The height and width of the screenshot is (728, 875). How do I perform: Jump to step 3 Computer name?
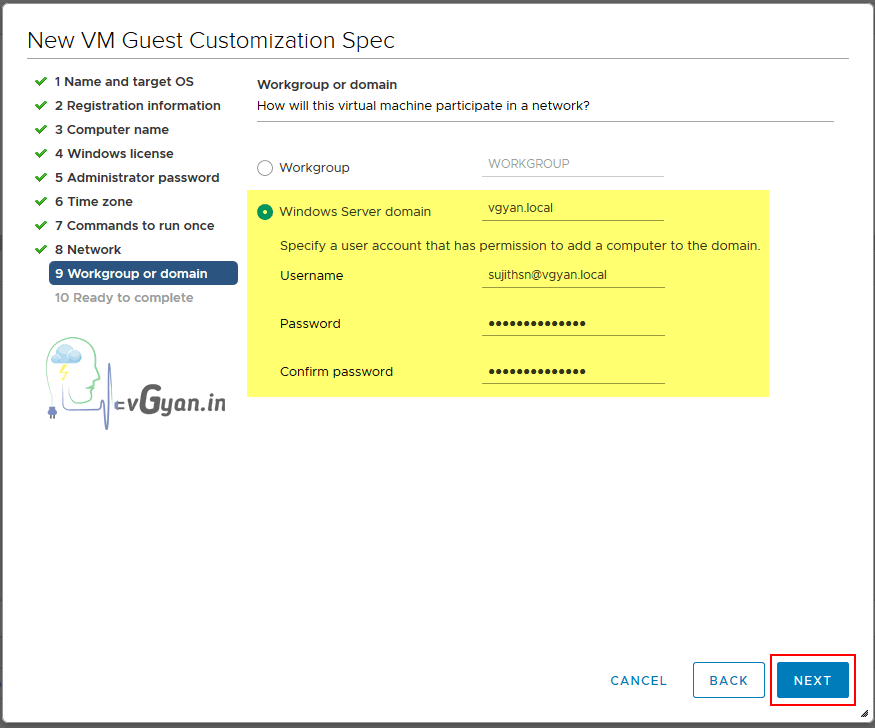pos(111,130)
